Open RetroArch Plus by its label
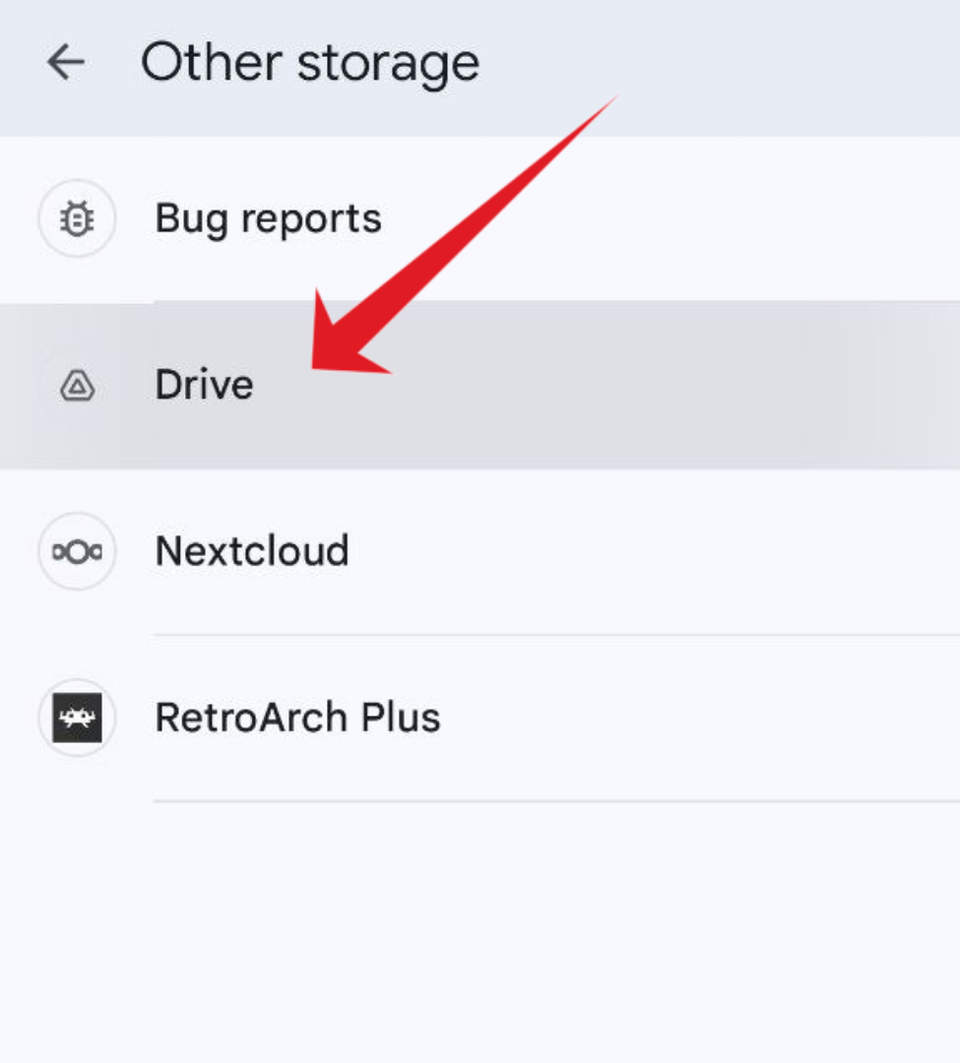960x1063 pixels. click(297, 717)
